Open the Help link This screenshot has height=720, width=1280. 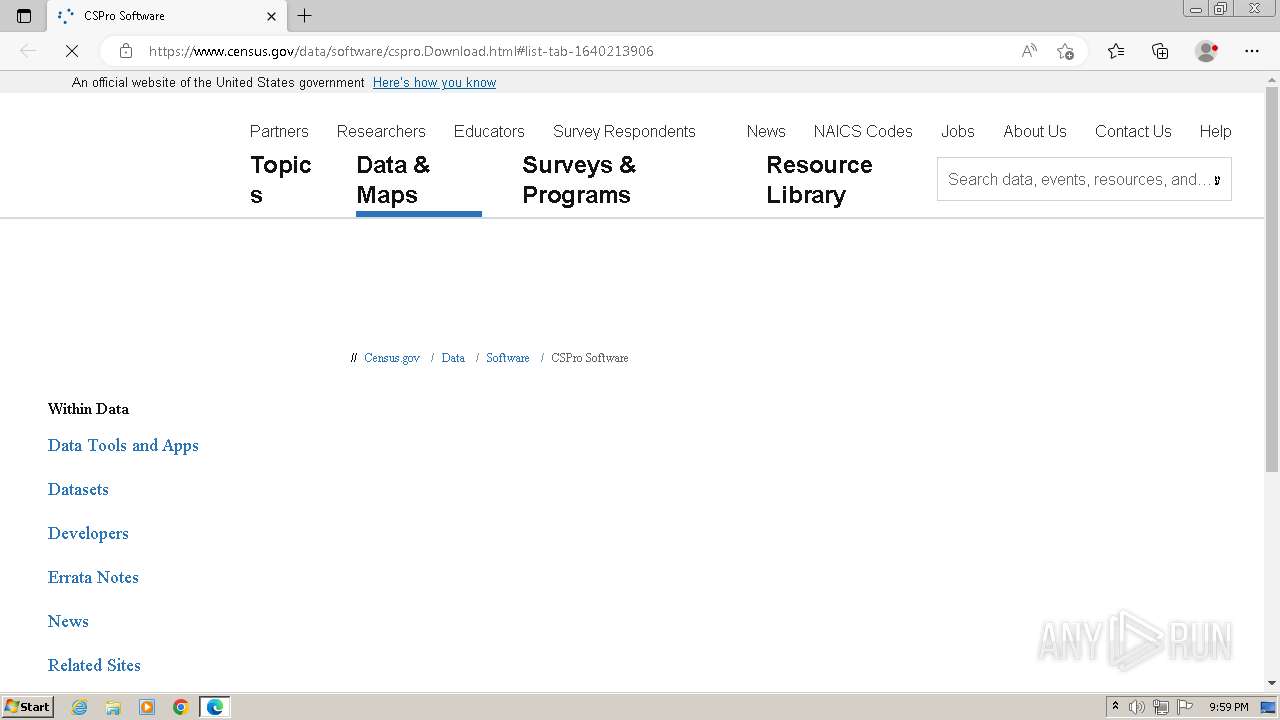click(1215, 131)
